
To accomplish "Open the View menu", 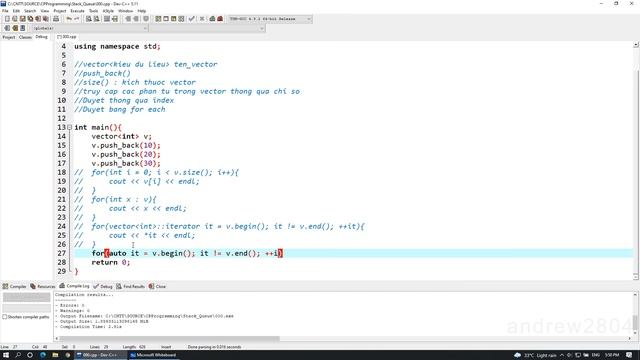I will [45, 11].
